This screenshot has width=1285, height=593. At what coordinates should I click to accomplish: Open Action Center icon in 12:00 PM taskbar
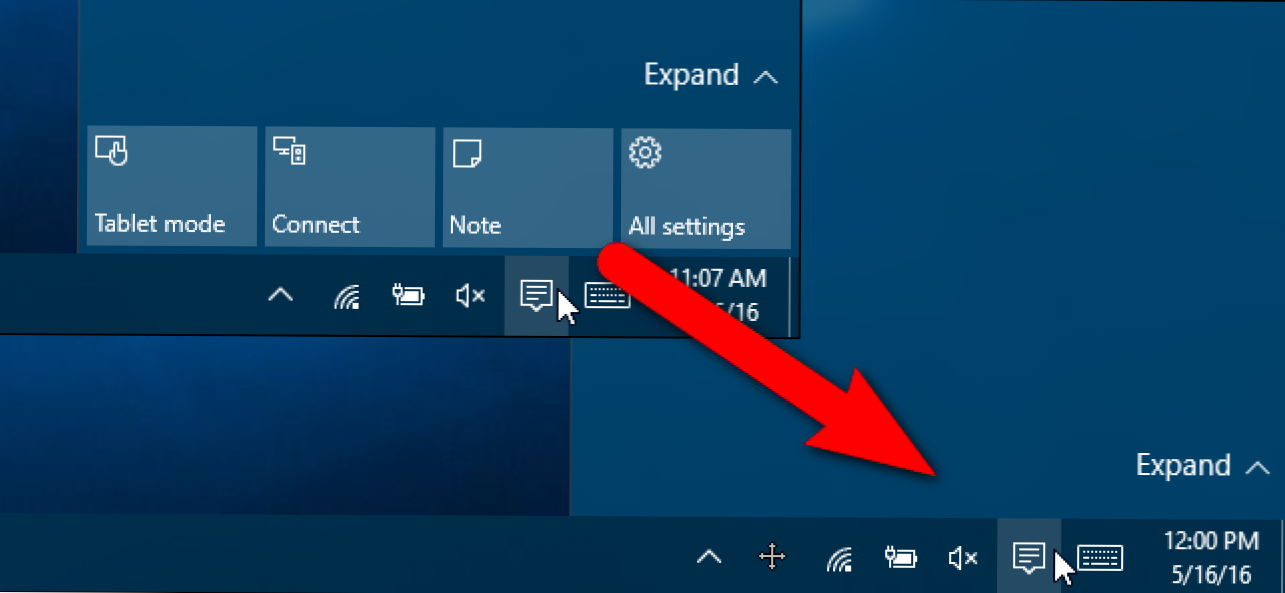(1028, 556)
